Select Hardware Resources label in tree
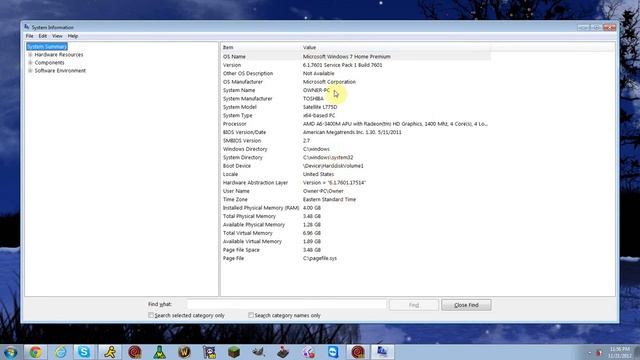The width and height of the screenshot is (640, 360). coord(59,55)
